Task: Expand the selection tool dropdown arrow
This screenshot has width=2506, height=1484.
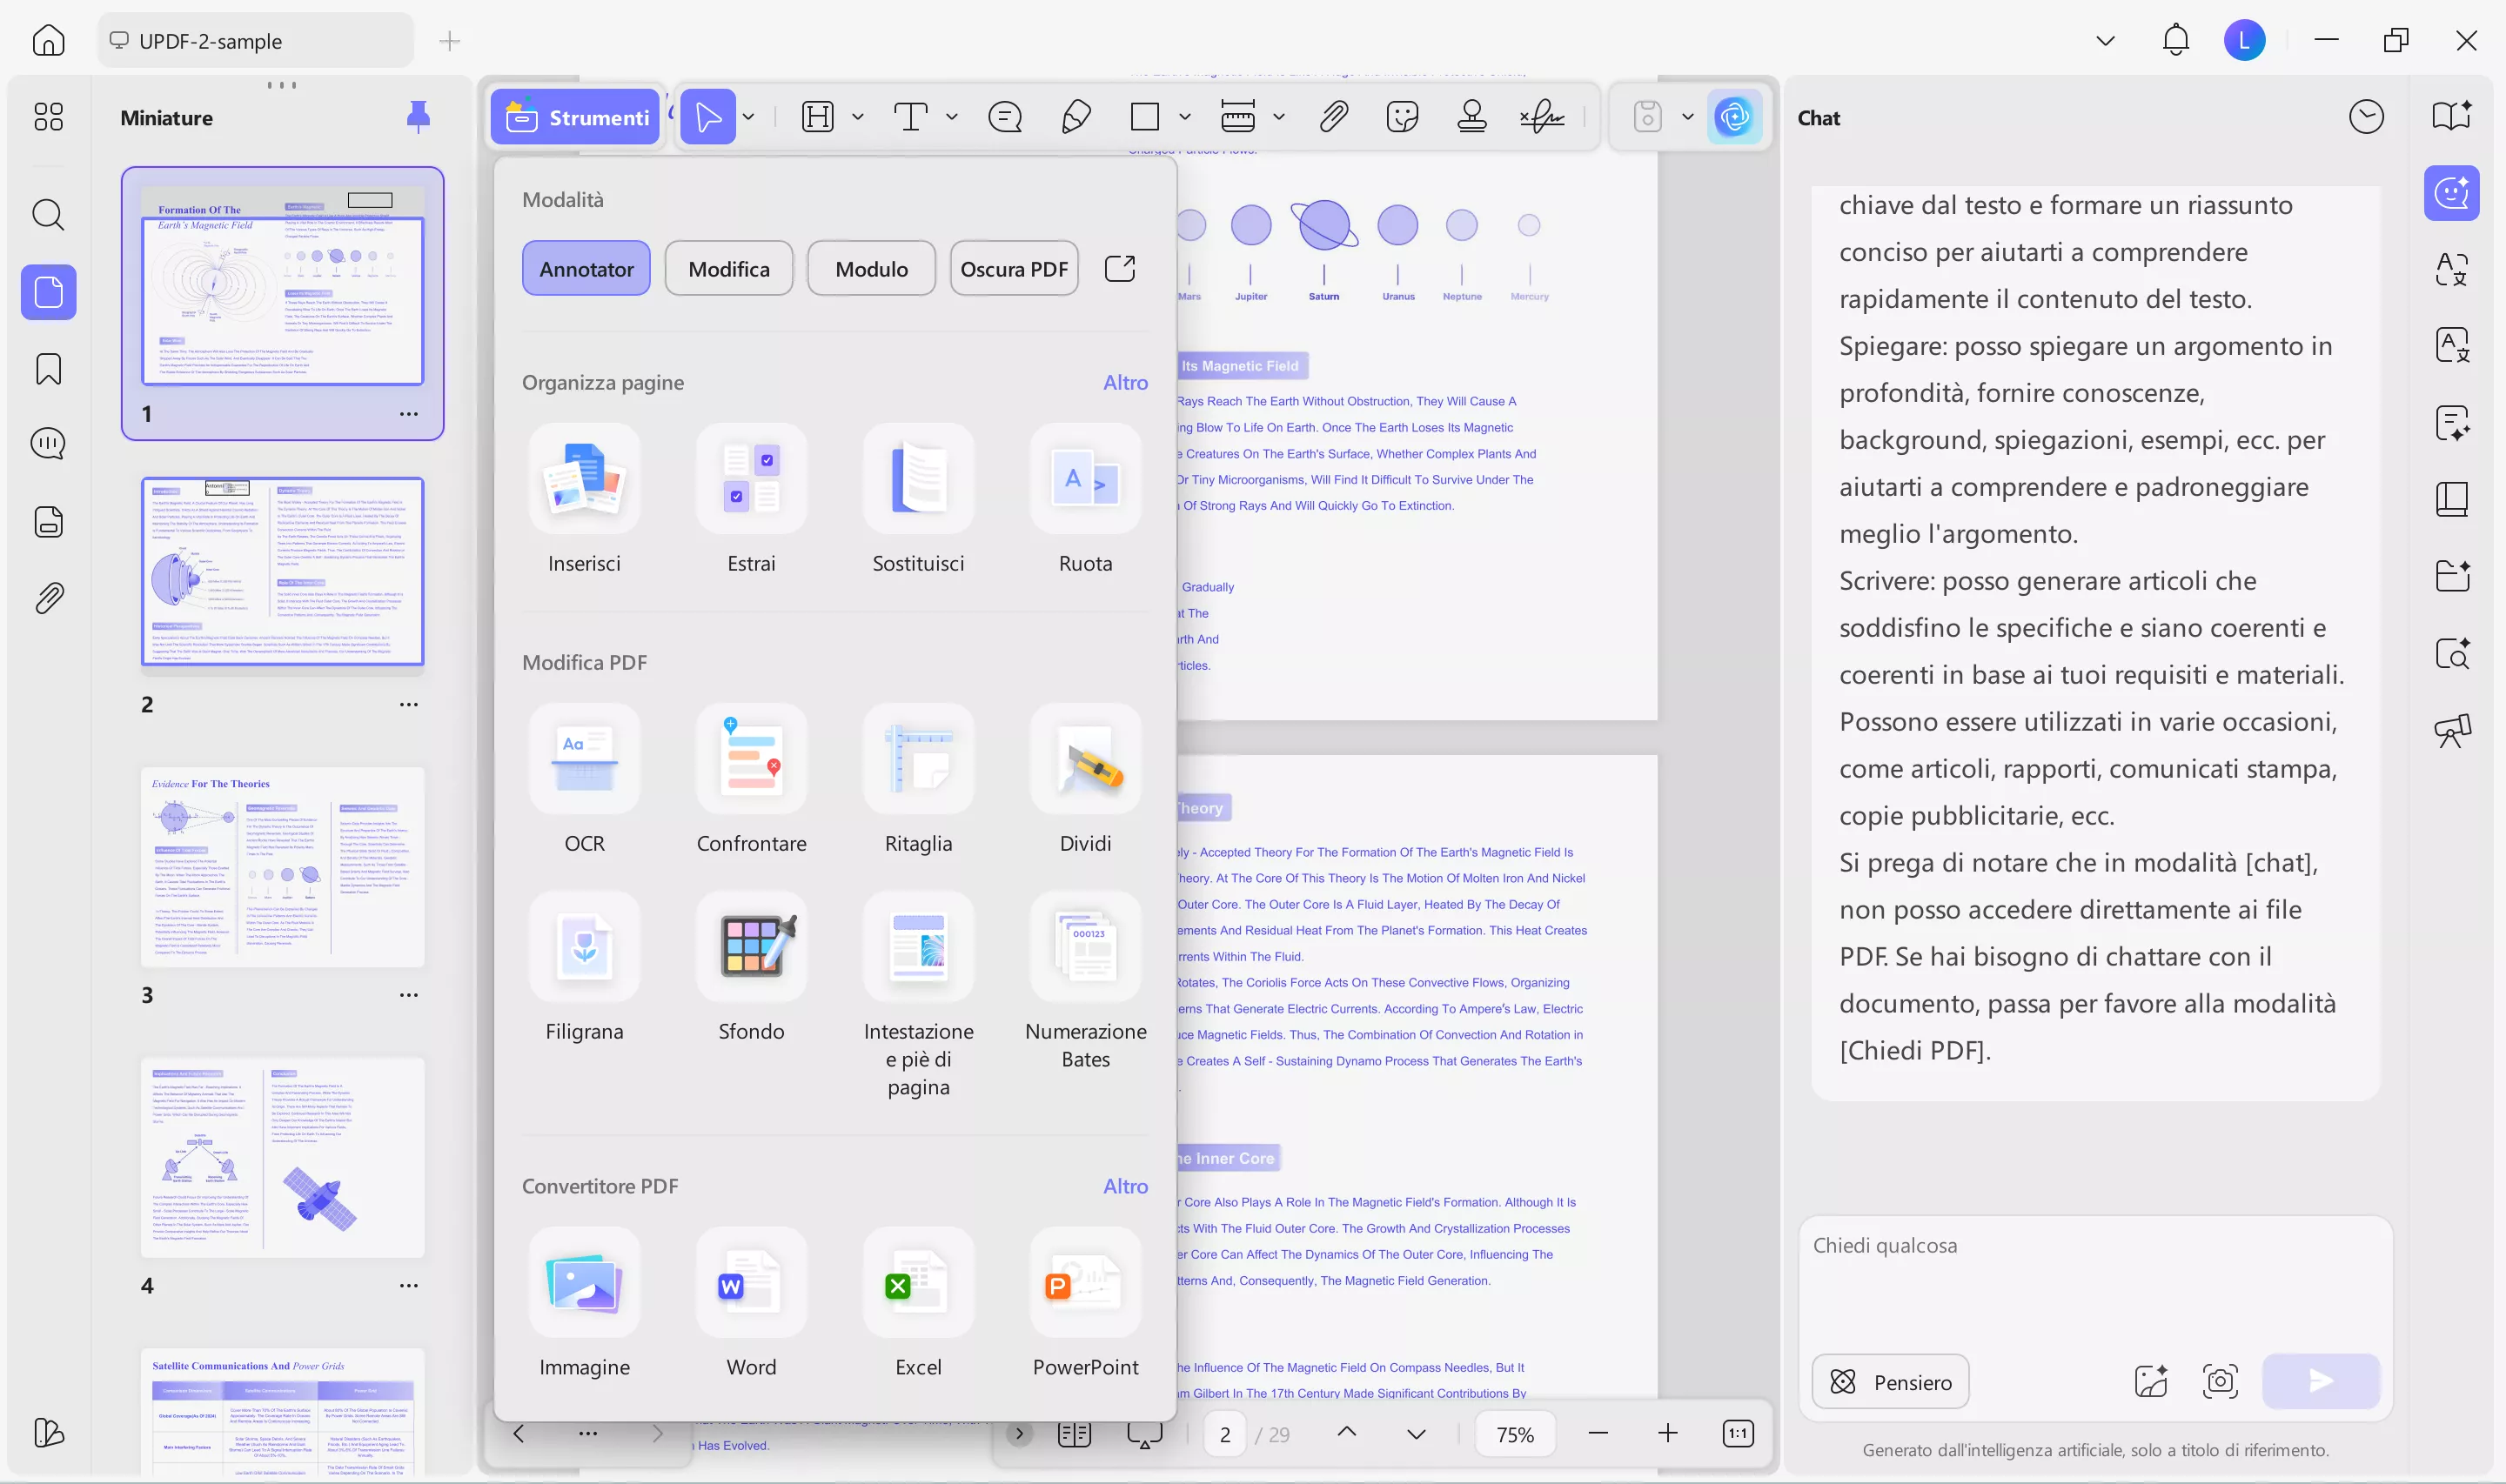Action: coord(748,117)
